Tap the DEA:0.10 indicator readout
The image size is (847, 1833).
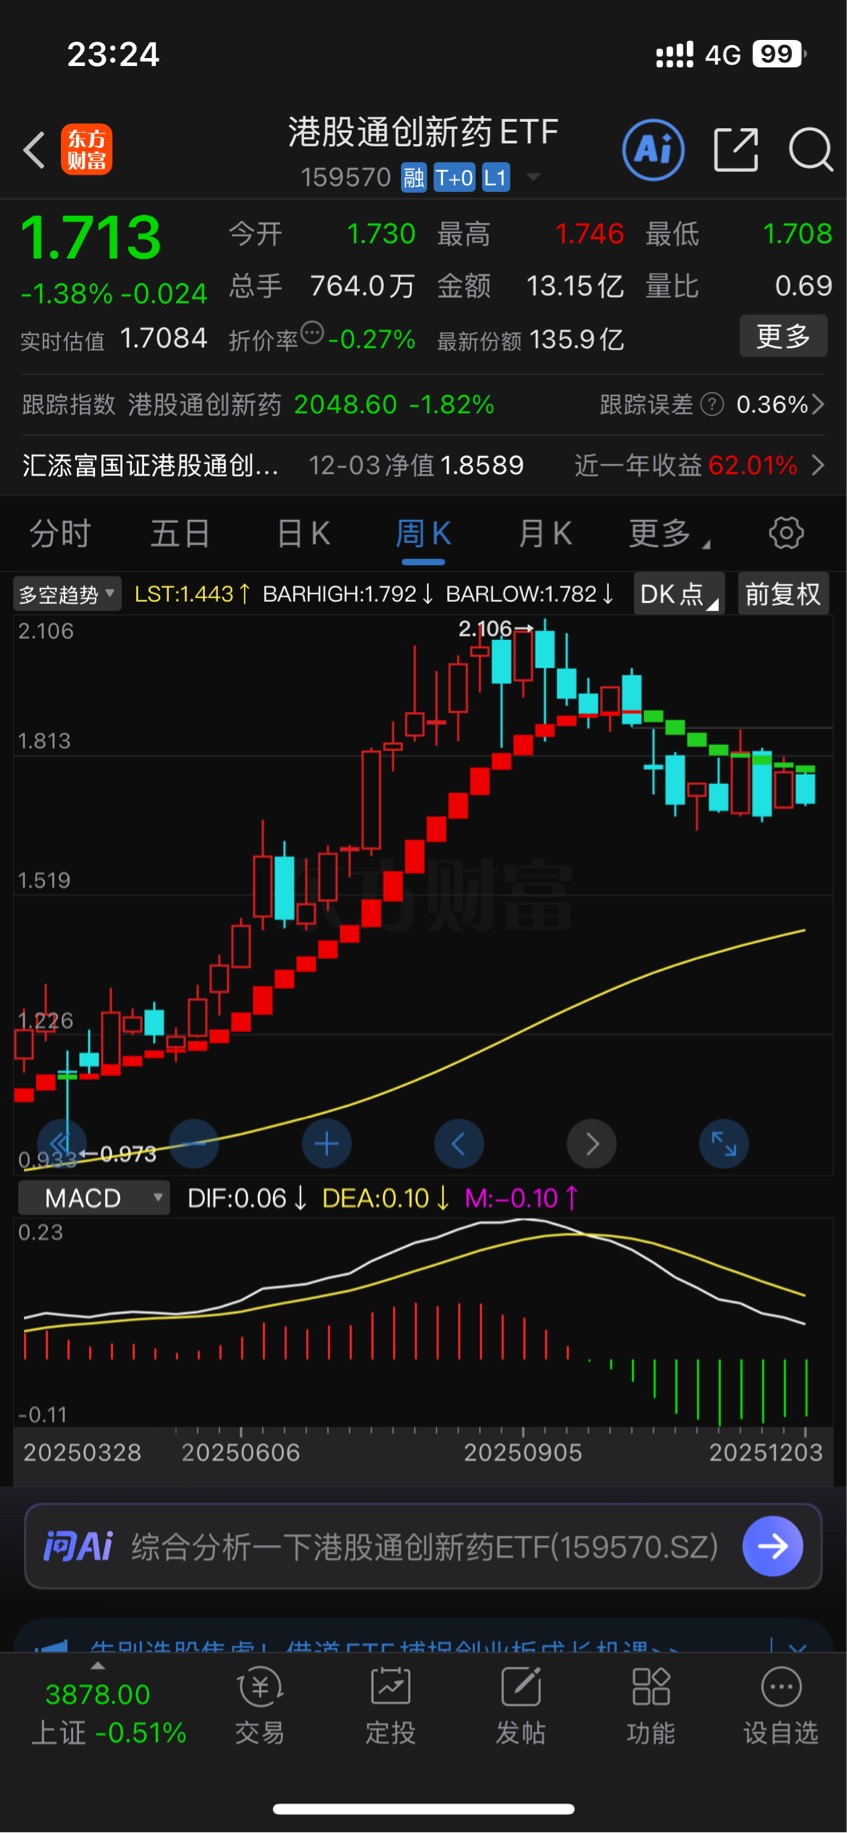(385, 1198)
